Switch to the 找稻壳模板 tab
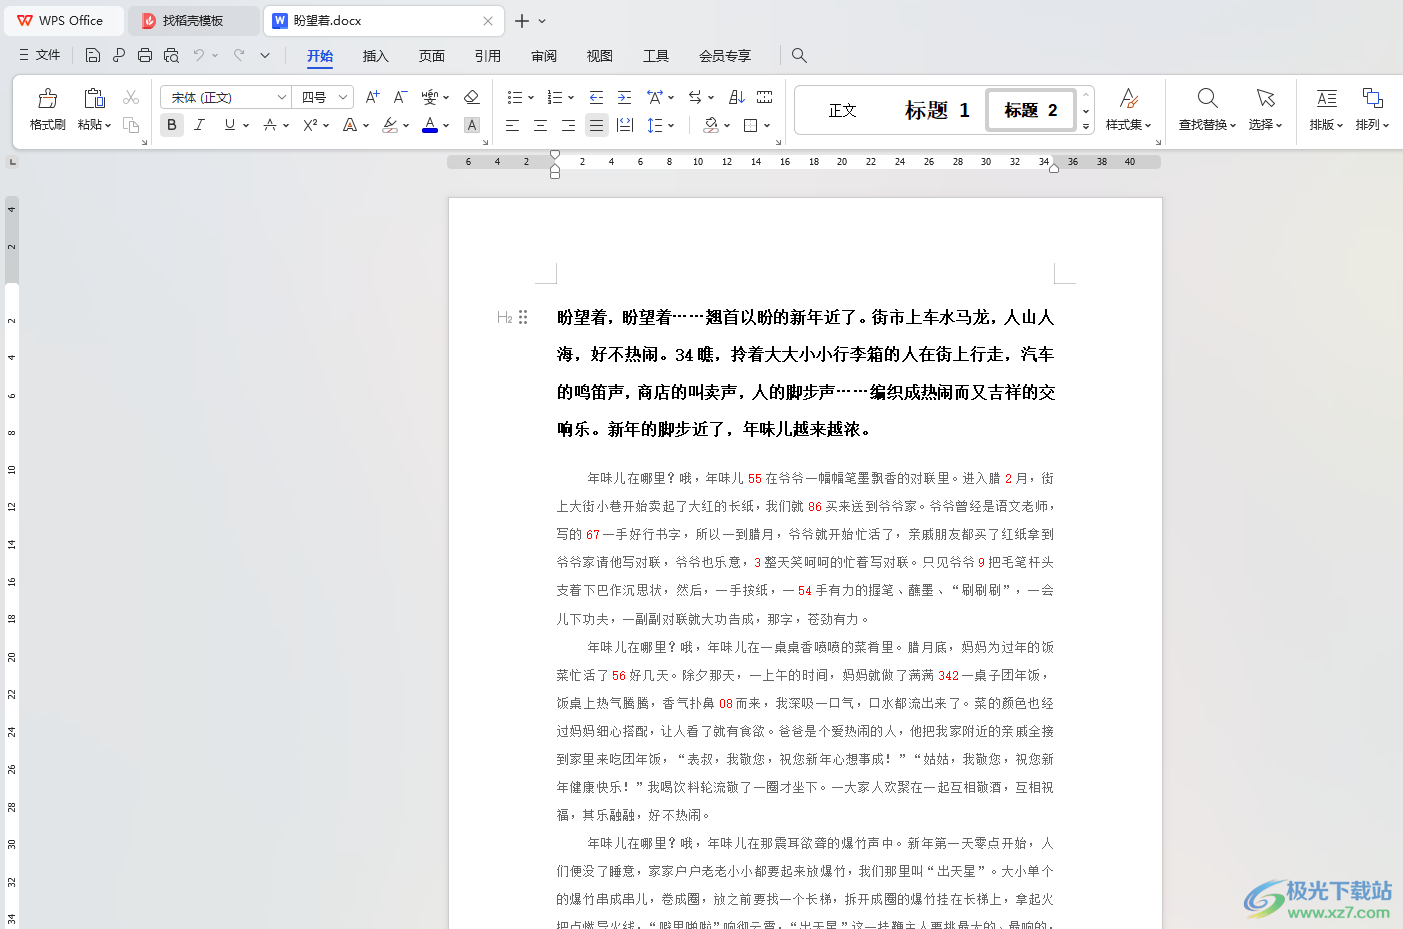This screenshot has width=1403, height=929. [193, 20]
